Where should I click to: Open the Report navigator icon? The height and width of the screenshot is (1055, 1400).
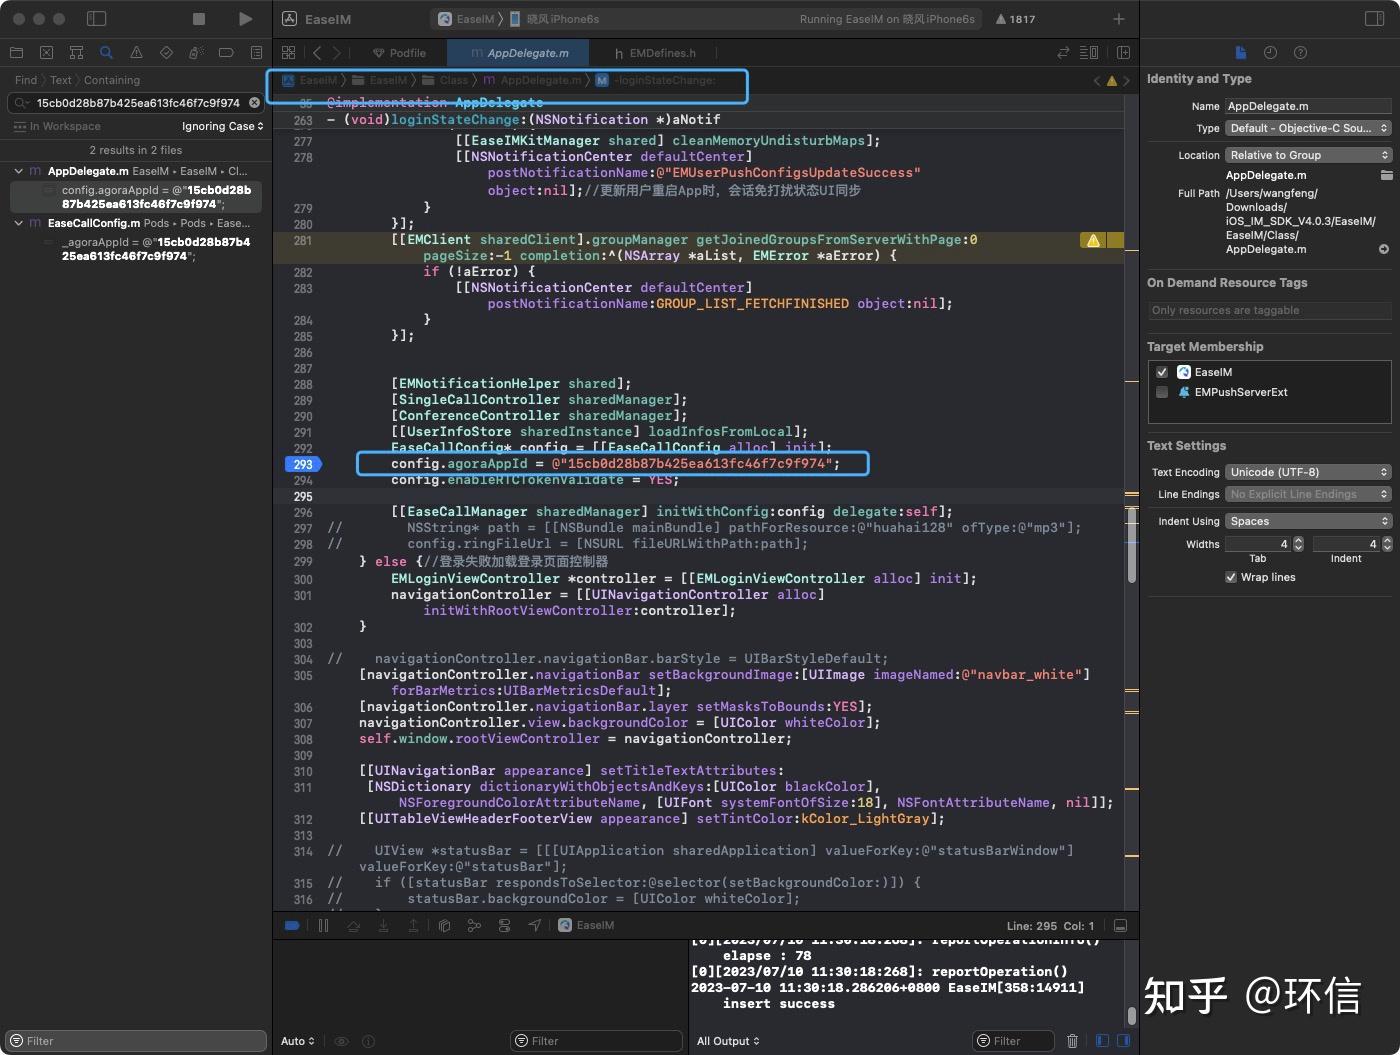pyautogui.click(x=256, y=53)
